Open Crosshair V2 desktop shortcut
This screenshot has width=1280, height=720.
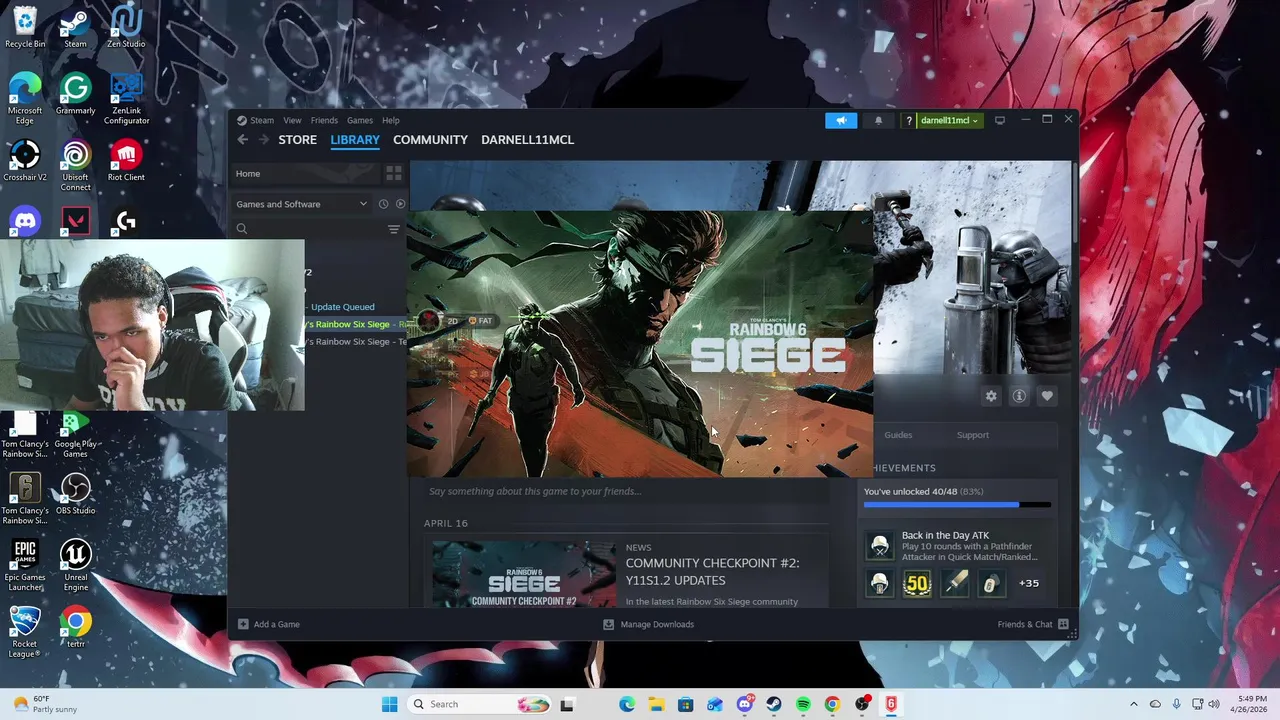(25, 162)
